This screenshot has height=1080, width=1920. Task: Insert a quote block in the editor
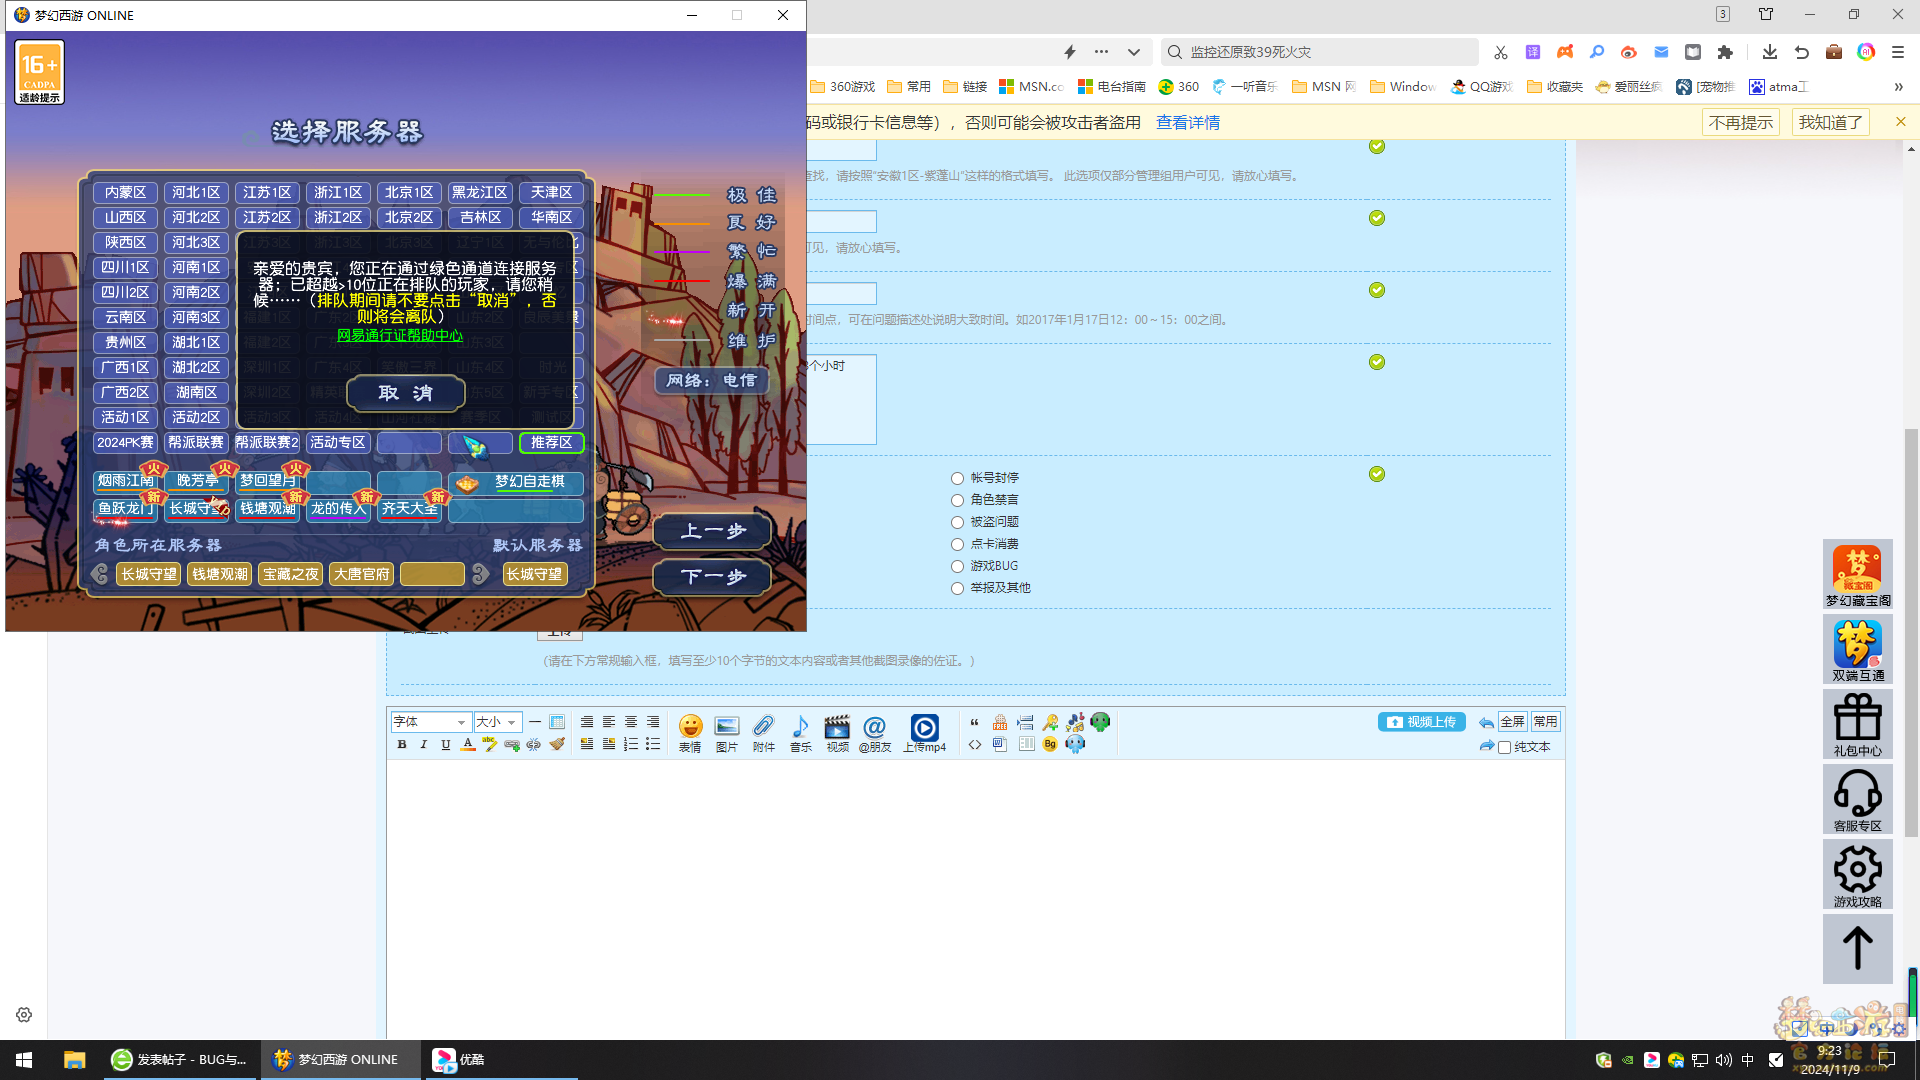pos(975,722)
